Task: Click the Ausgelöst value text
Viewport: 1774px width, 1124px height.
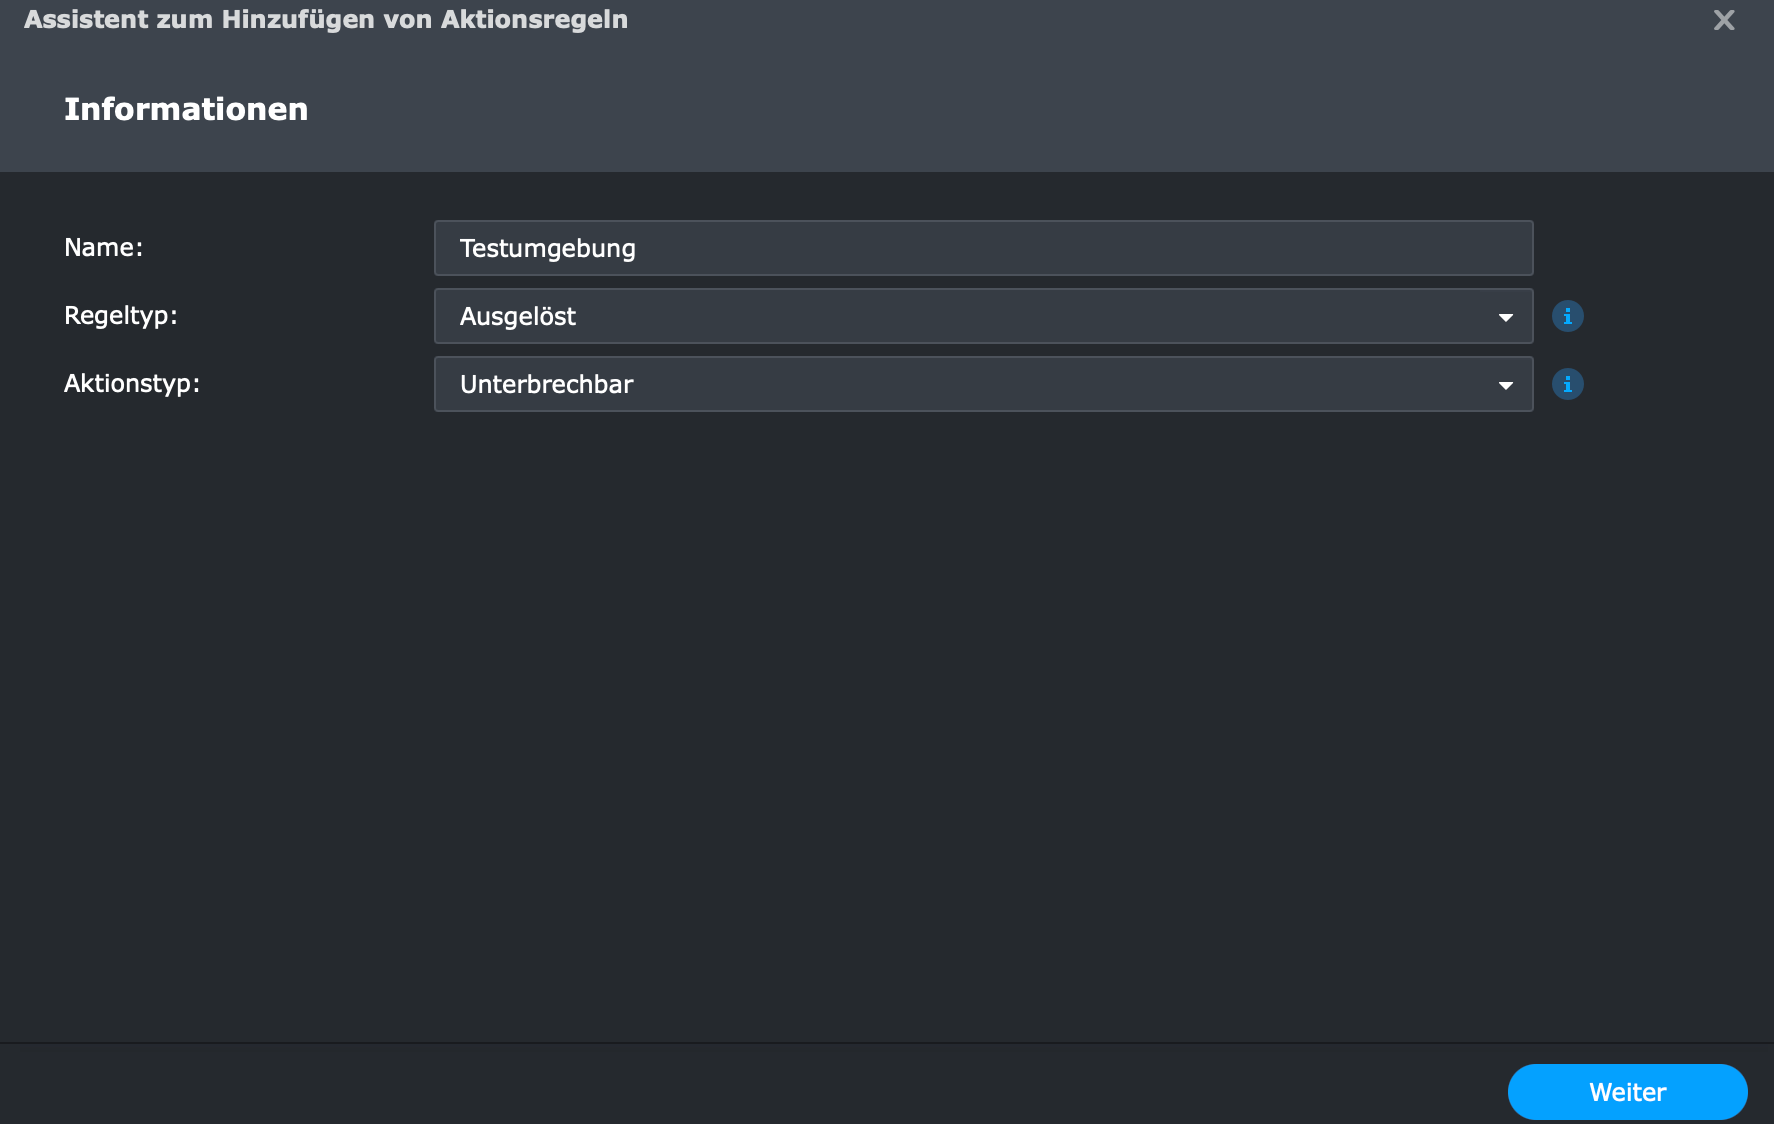Action: [x=517, y=316]
